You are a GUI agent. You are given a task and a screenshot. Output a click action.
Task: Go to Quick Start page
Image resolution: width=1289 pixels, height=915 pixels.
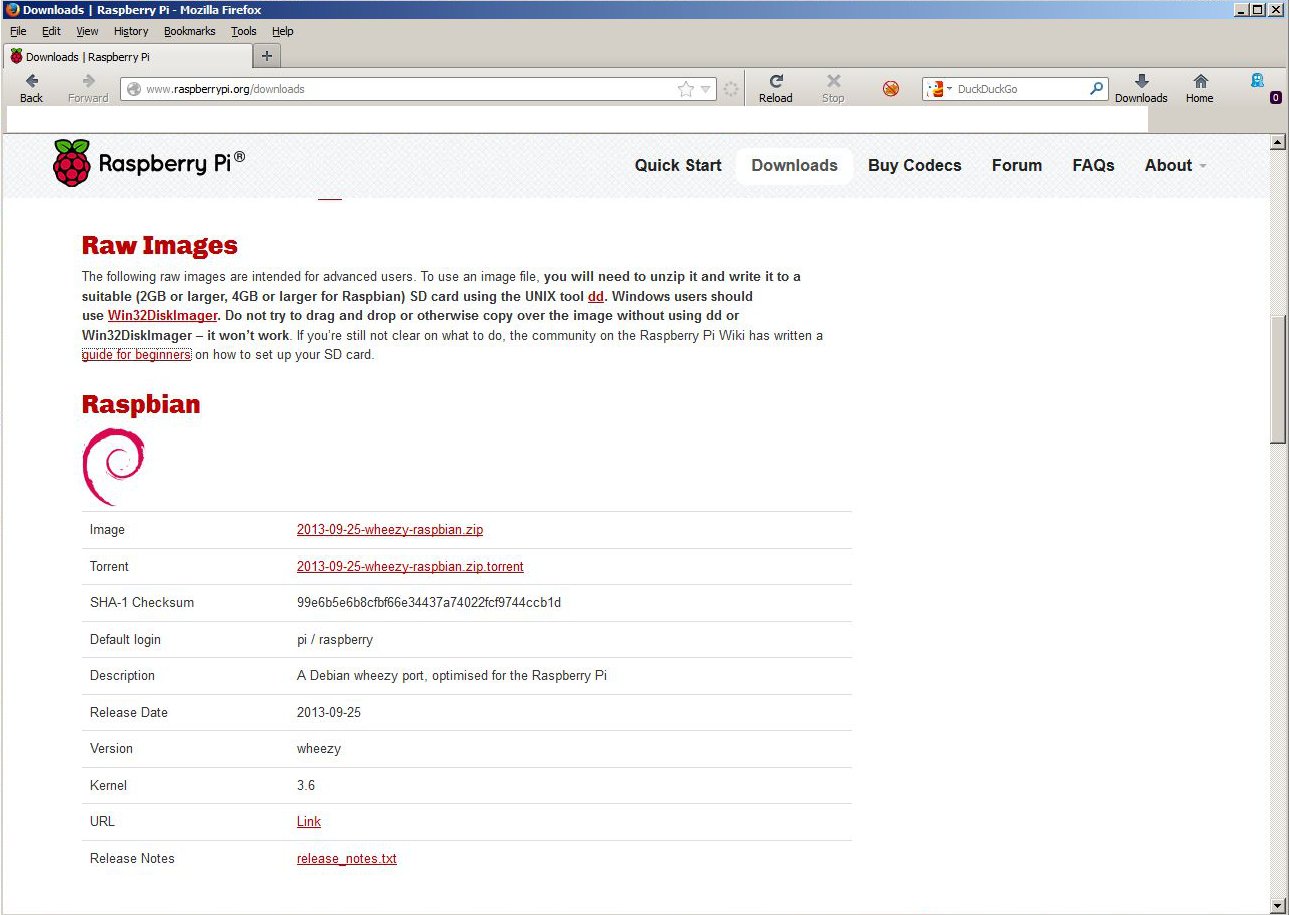(678, 165)
